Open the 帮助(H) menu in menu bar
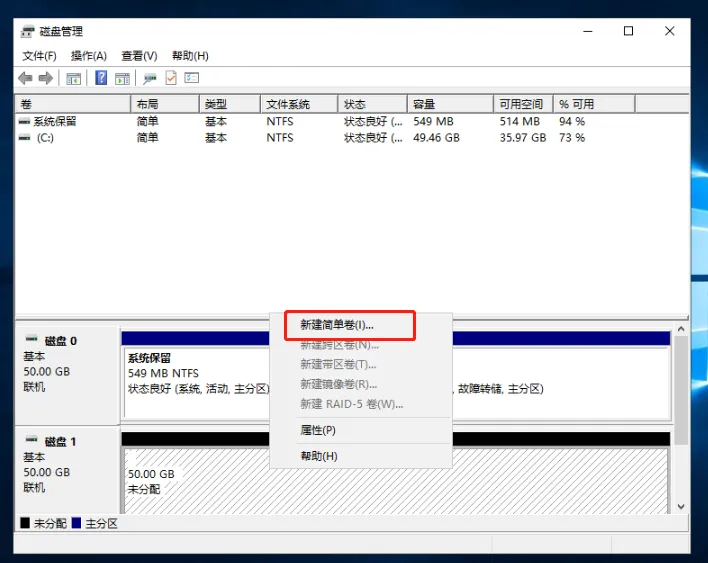708x563 pixels. coord(190,56)
